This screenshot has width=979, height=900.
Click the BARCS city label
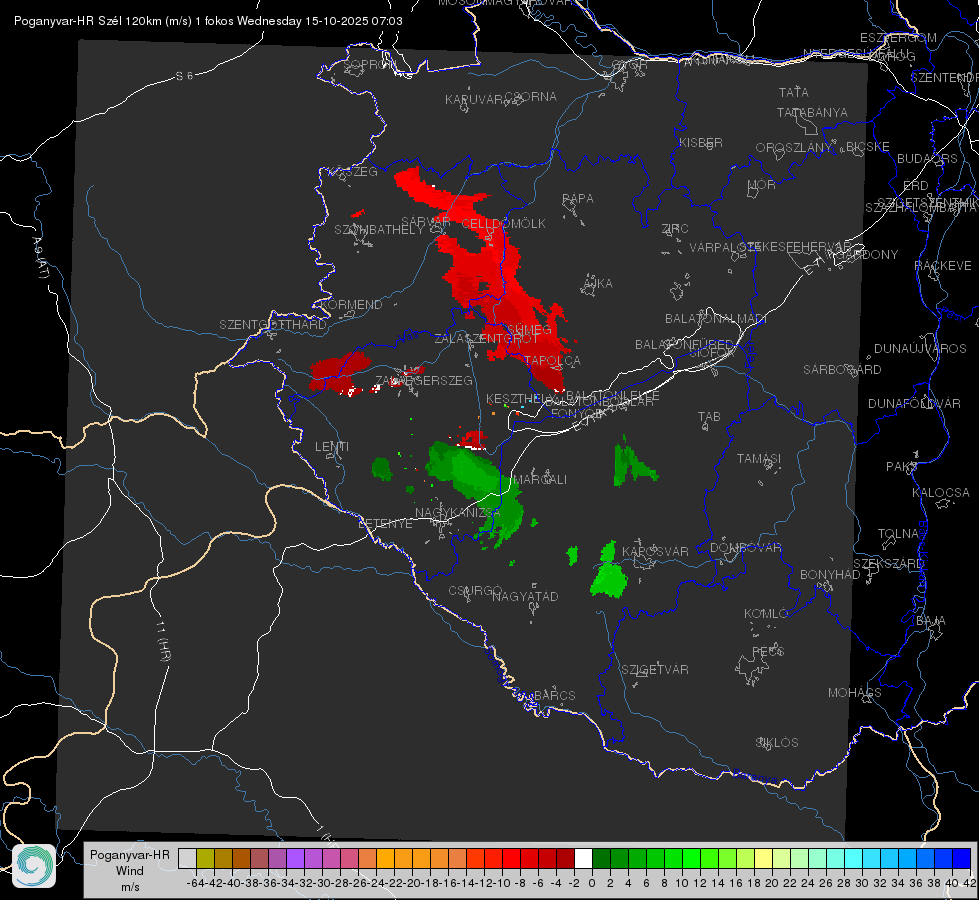point(554,695)
